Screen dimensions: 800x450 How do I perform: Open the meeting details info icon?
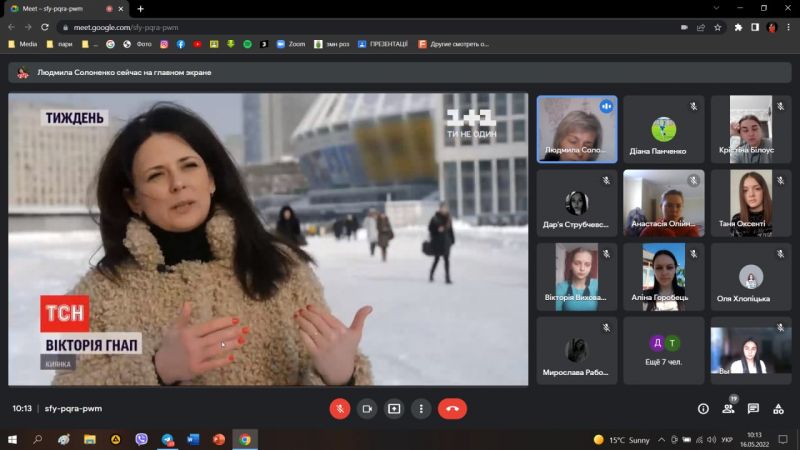tap(703, 409)
